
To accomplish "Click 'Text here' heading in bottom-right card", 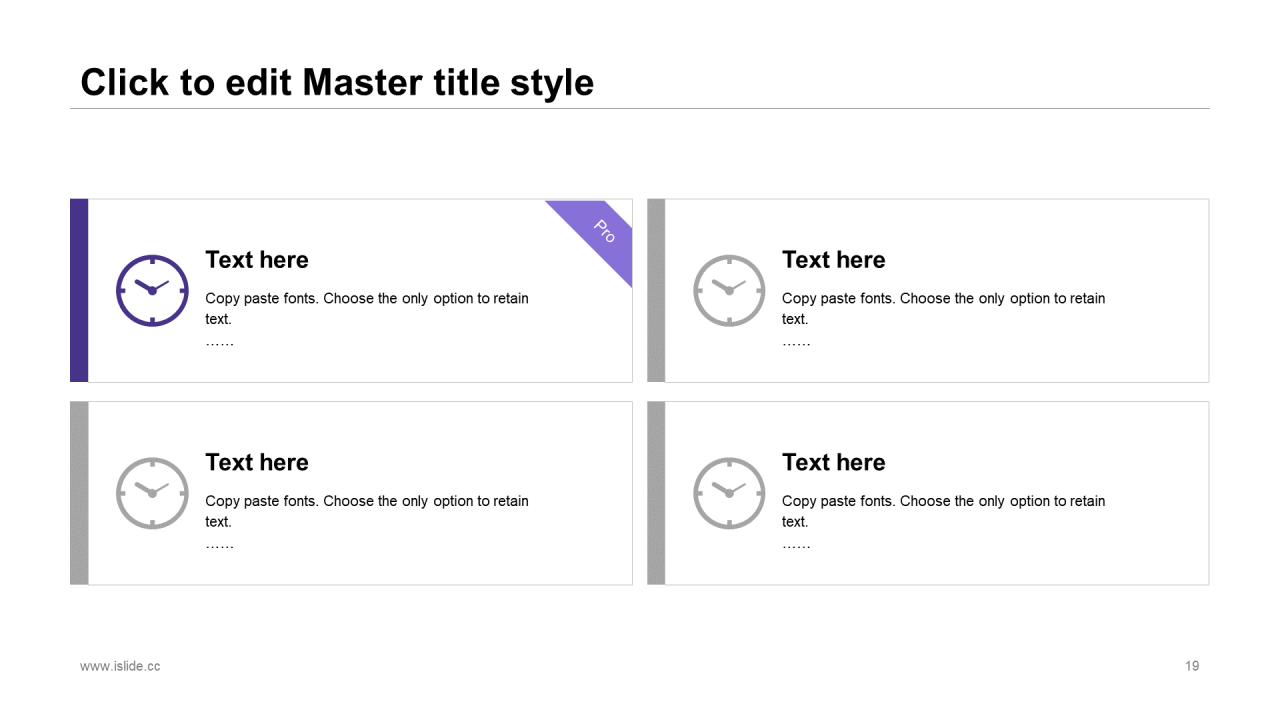I will click(834, 463).
